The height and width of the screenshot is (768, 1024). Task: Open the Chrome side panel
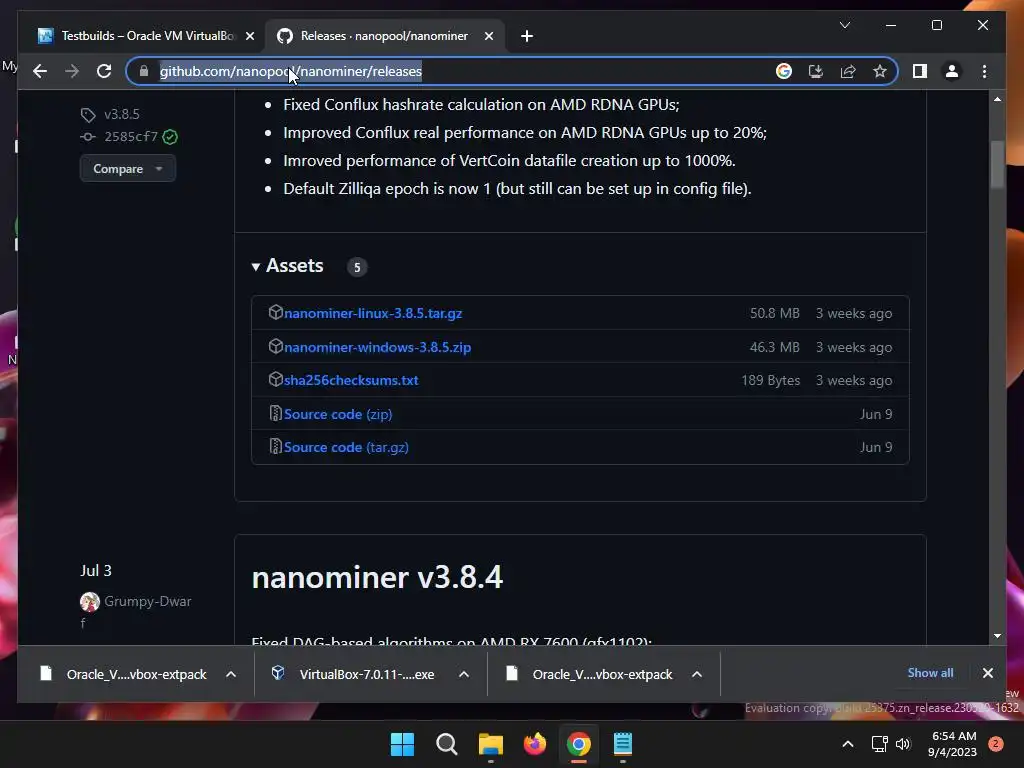coord(920,71)
